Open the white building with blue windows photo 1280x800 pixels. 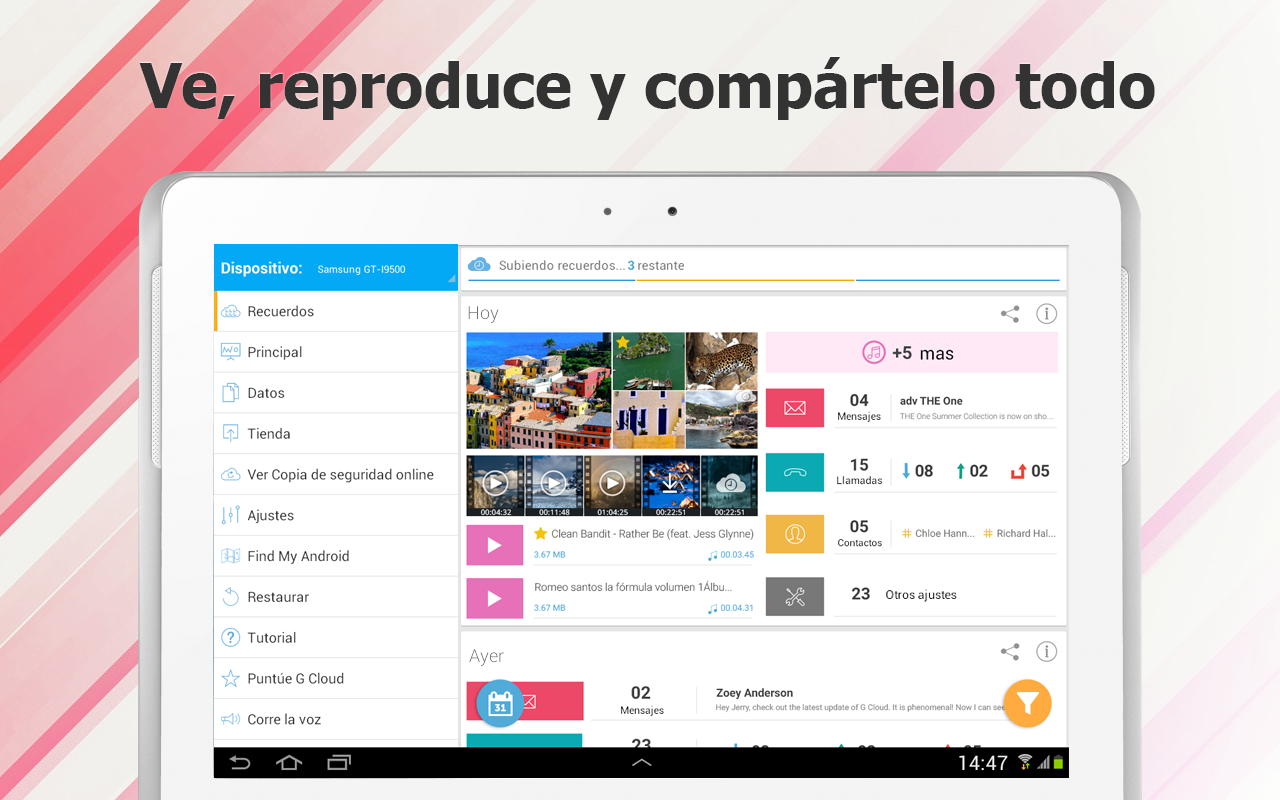(648, 419)
